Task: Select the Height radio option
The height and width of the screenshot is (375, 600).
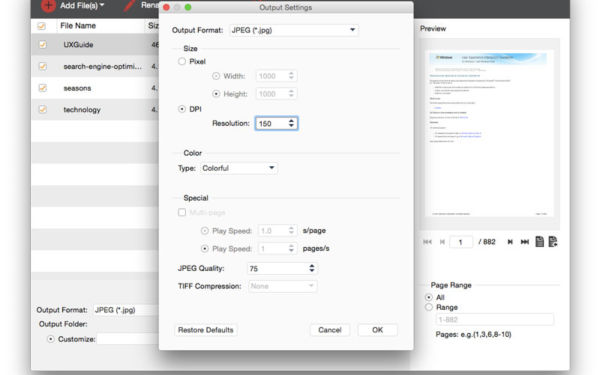Action: (216, 94)
